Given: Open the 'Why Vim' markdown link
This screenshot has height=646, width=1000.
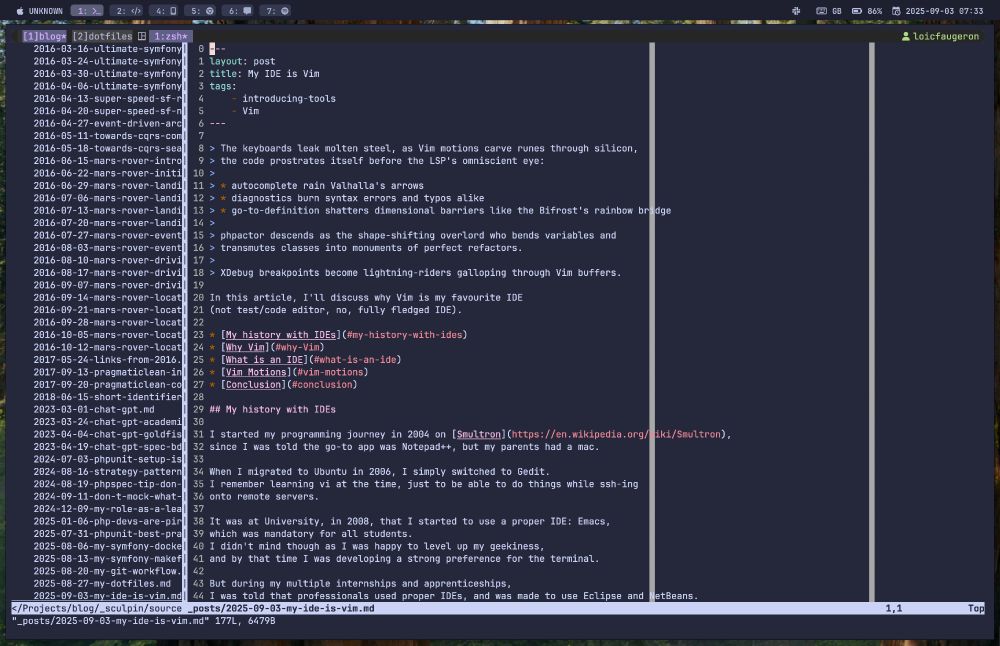Looking at the screenshot, I should (x=245, y=347).
